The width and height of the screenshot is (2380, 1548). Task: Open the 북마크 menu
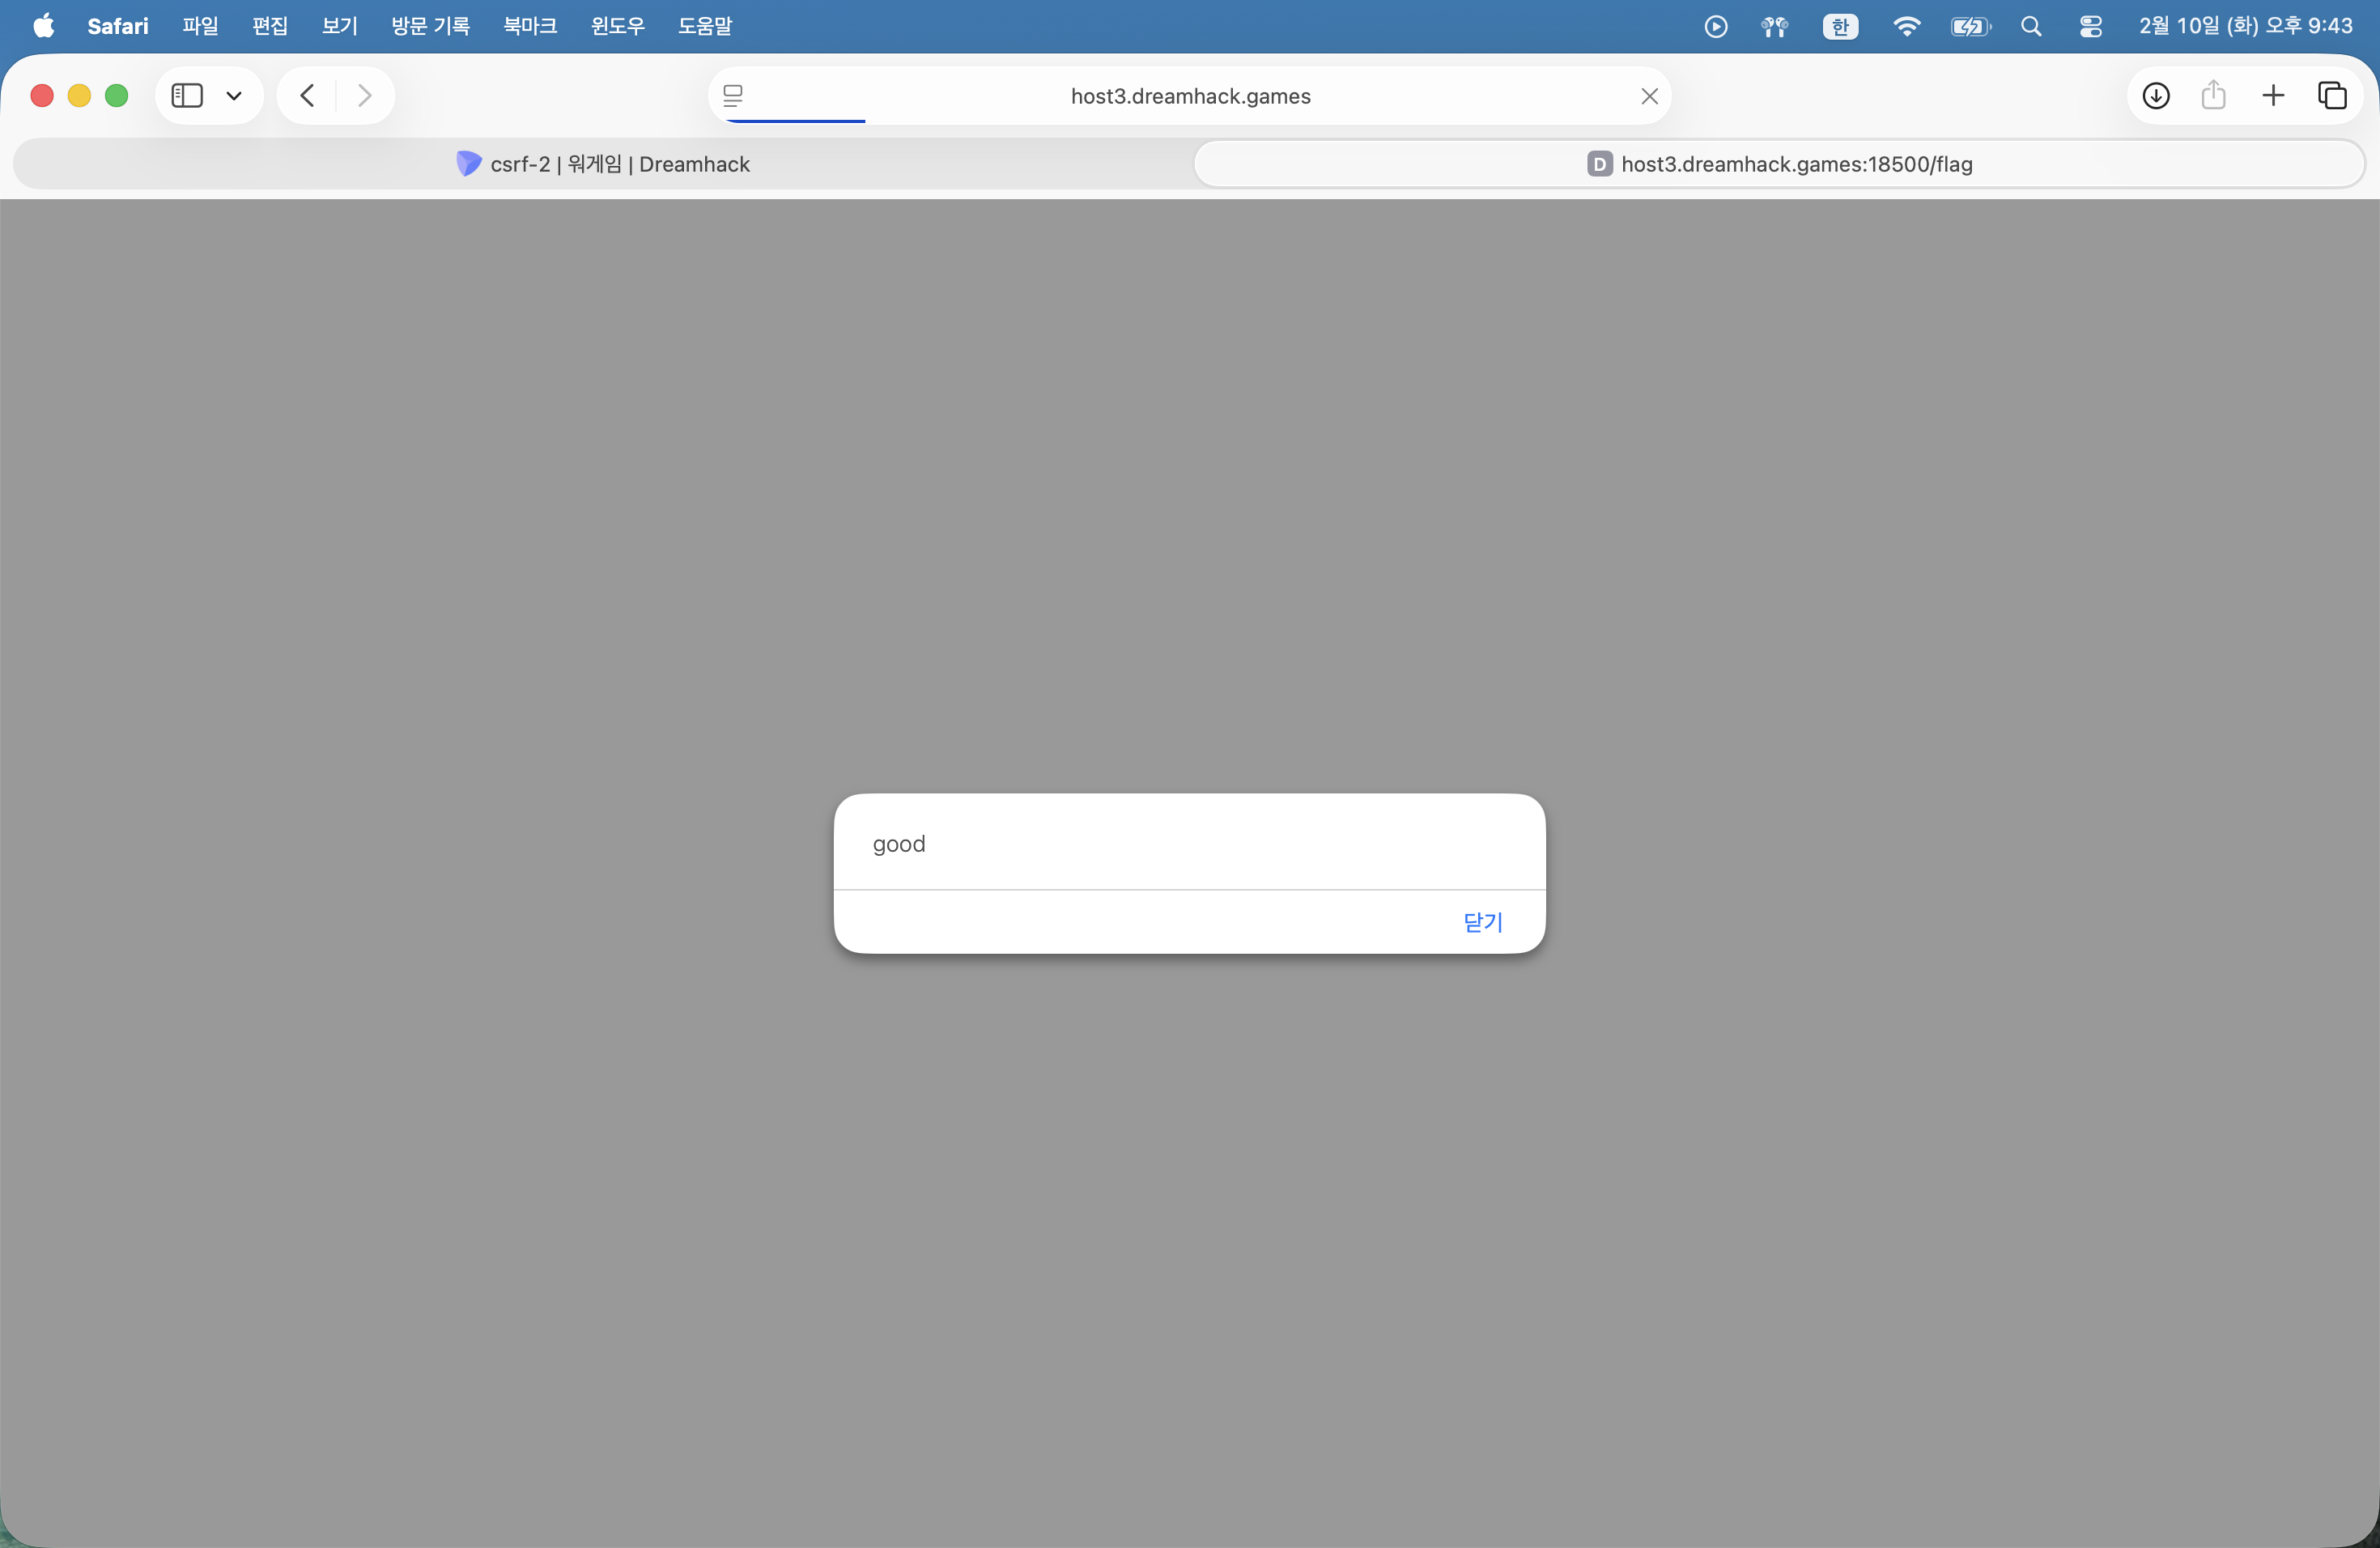(530, 26)
